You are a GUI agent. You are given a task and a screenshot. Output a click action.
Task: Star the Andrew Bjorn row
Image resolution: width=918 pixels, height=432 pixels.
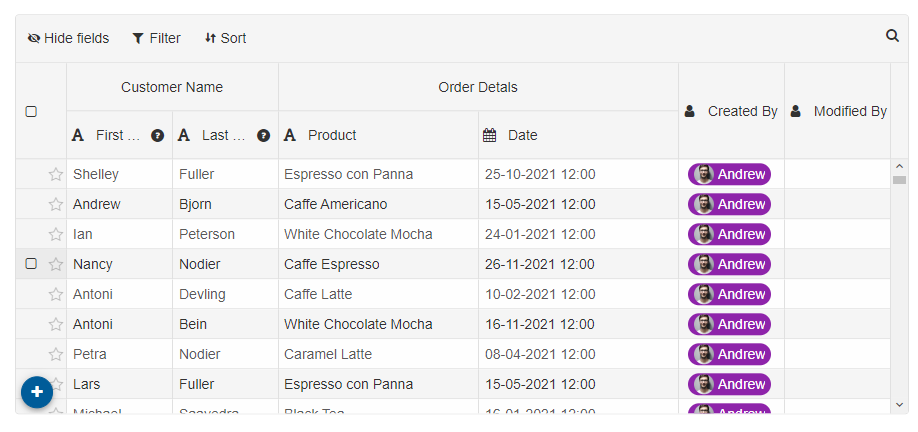(56, 204)
